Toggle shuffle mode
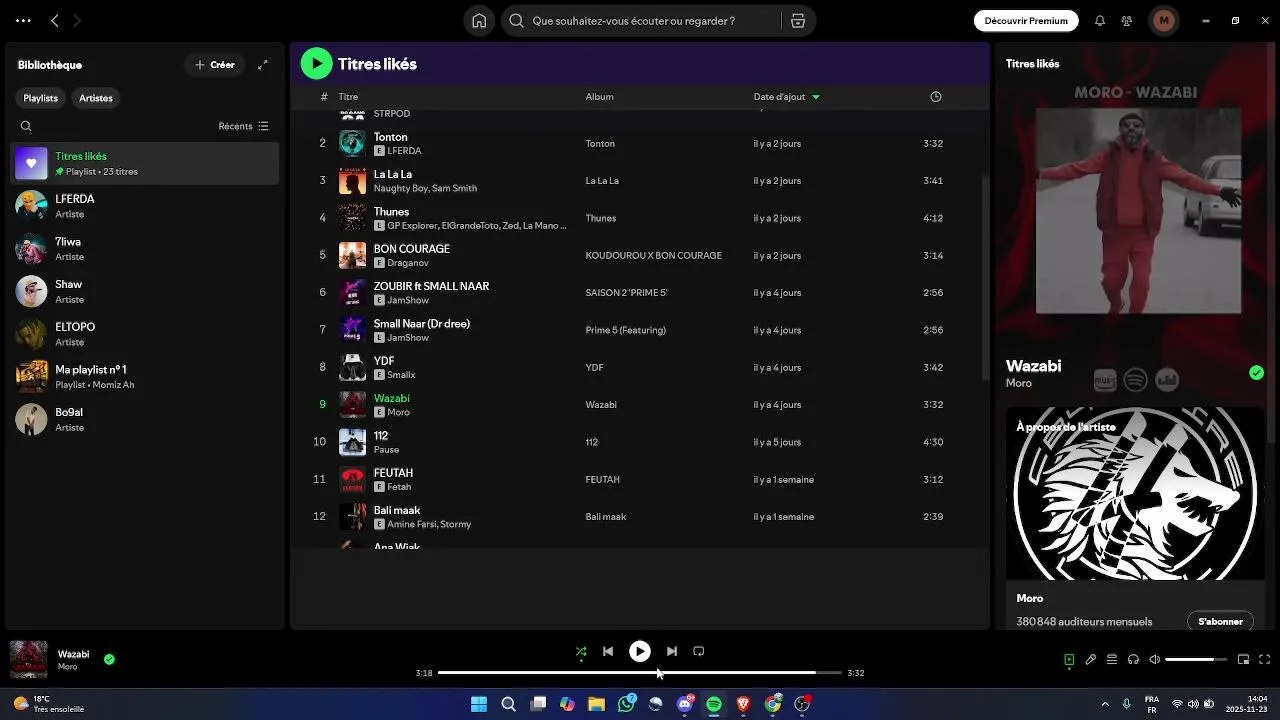The height and width of the screenshot is (720, 1280). (x=581, y=651)
